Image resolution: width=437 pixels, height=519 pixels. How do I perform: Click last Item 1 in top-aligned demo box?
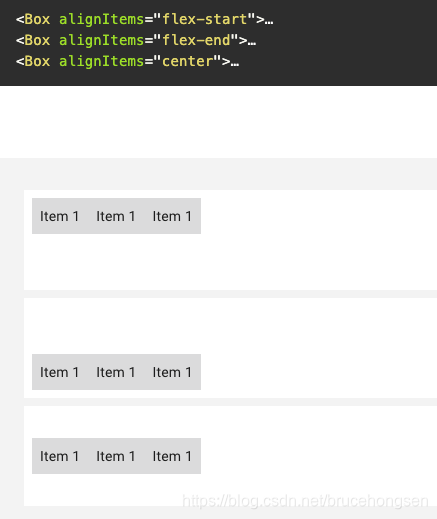click(x=173, y=216)
